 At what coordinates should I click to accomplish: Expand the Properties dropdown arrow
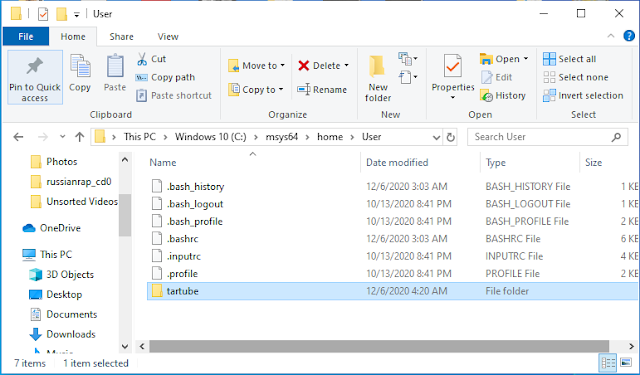[x=453, y=98]
